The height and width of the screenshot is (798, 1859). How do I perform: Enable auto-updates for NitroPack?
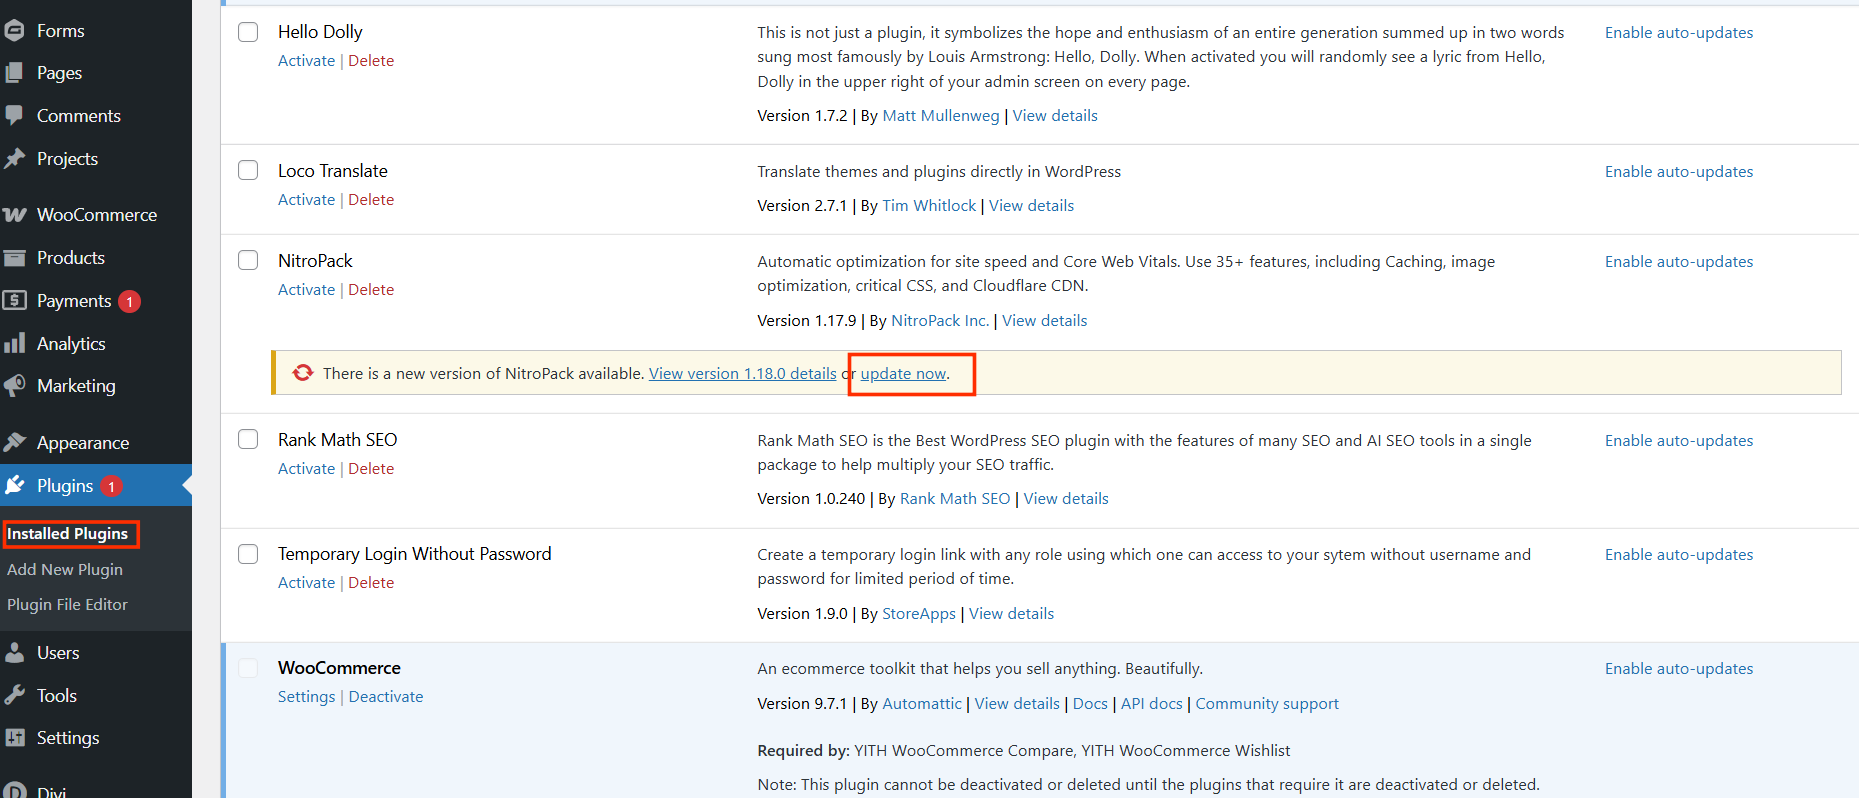pos(1679,261)
